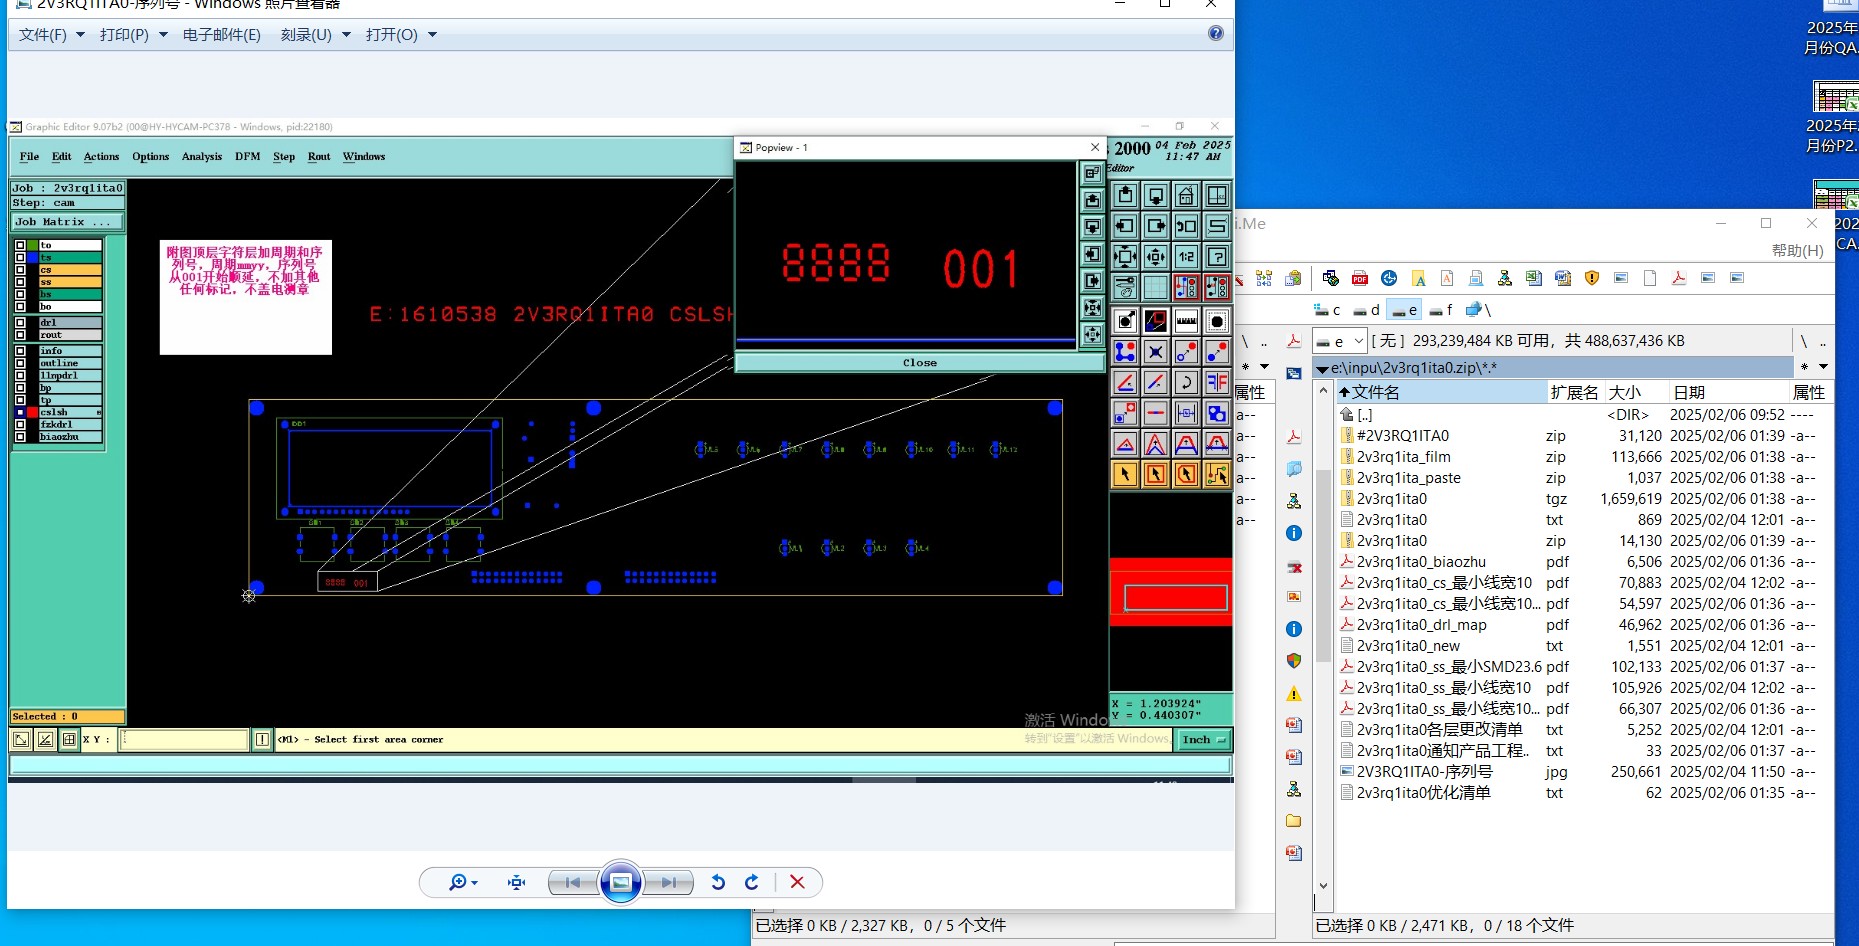
Task: Open the 文件(F) dropdown in Photo Viewer
Action: [51, 35]
